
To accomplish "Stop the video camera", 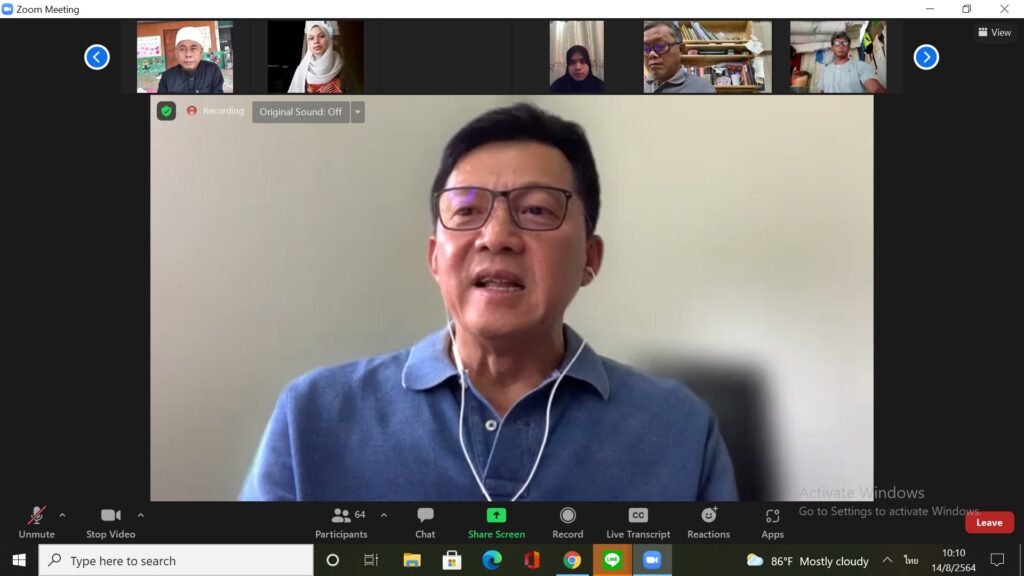I will (x=110, y=522).
